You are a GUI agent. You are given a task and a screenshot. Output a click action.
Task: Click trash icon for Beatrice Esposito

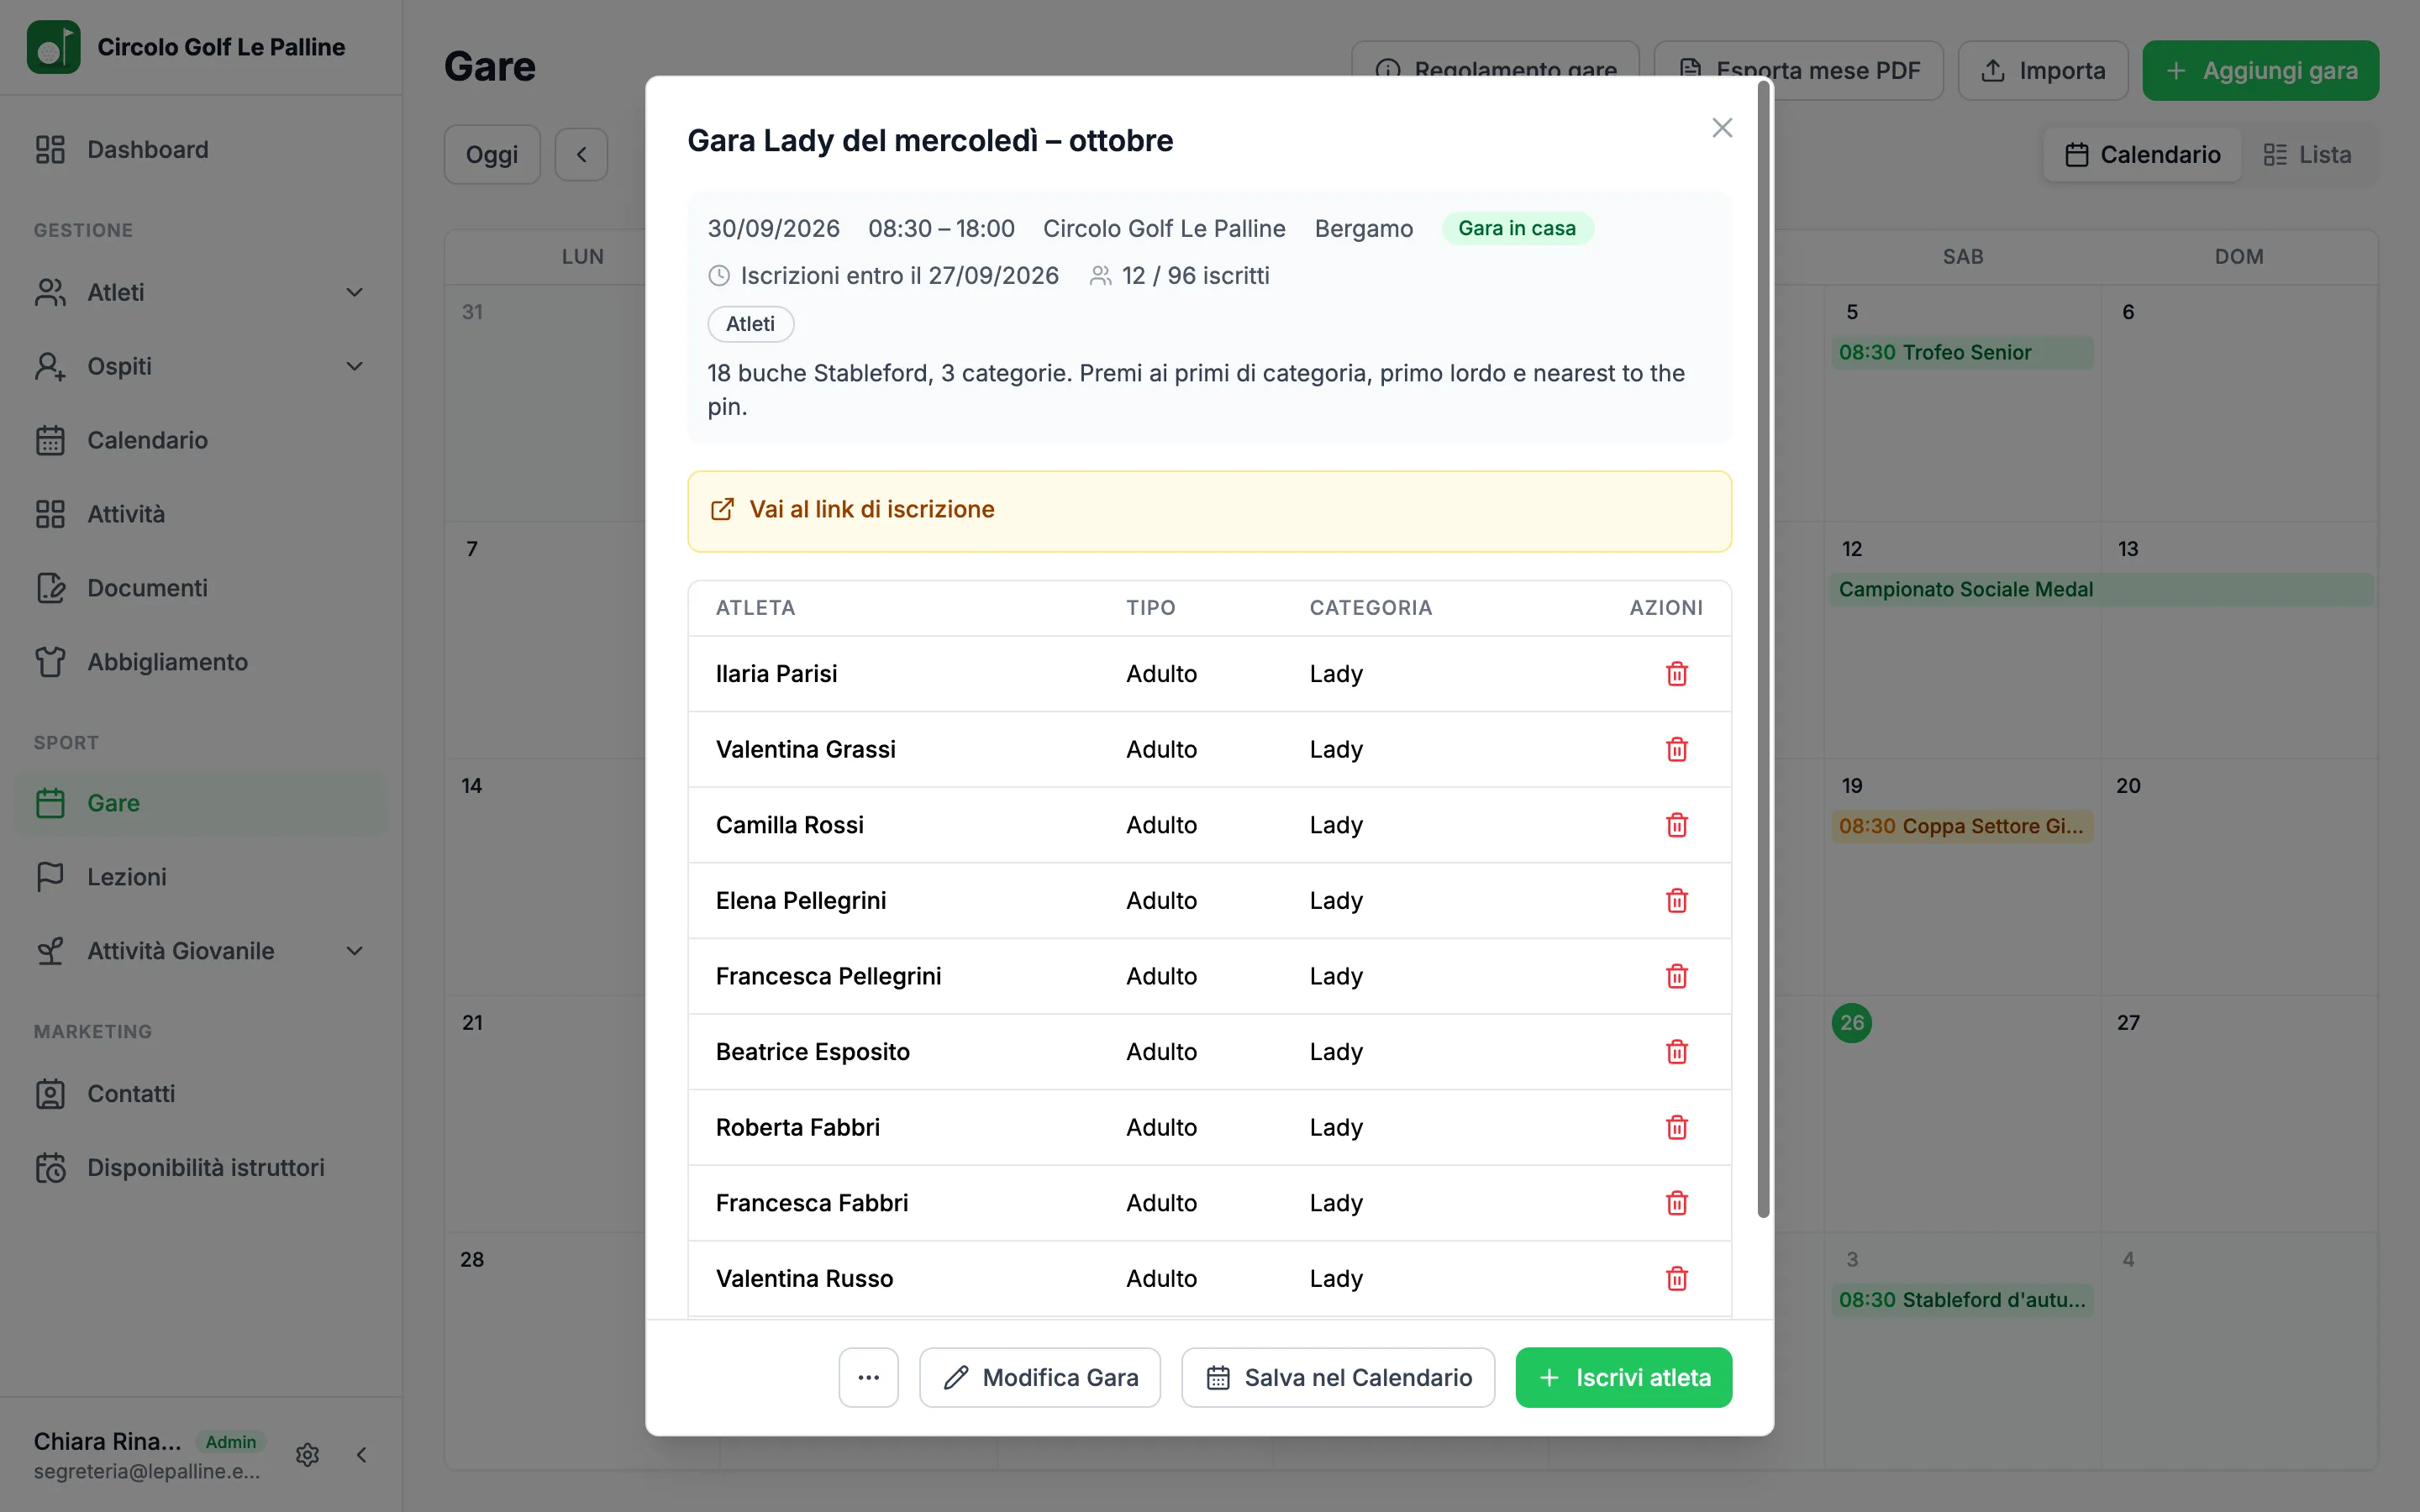[1677, 1052]
